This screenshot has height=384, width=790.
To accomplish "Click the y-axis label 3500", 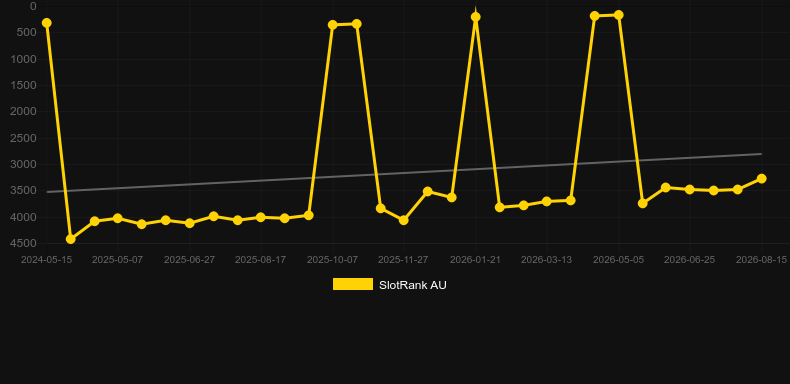I will coord(24,190).
